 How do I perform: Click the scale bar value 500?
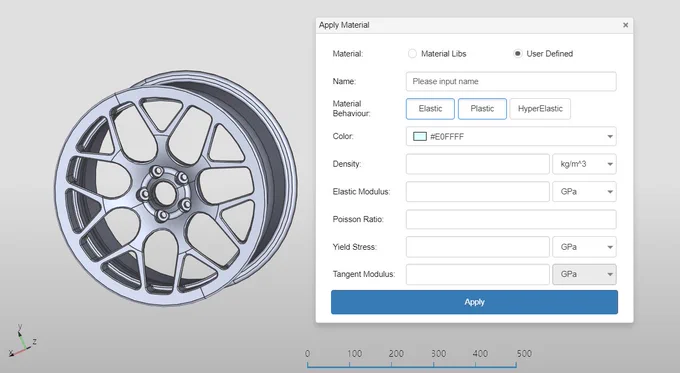click(x=524, y=353)
